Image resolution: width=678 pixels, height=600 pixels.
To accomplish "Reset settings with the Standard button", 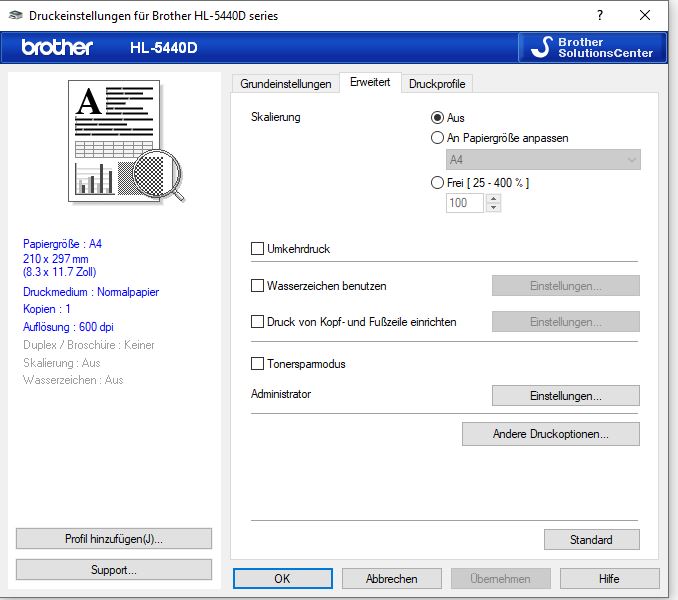I will 592,539.
